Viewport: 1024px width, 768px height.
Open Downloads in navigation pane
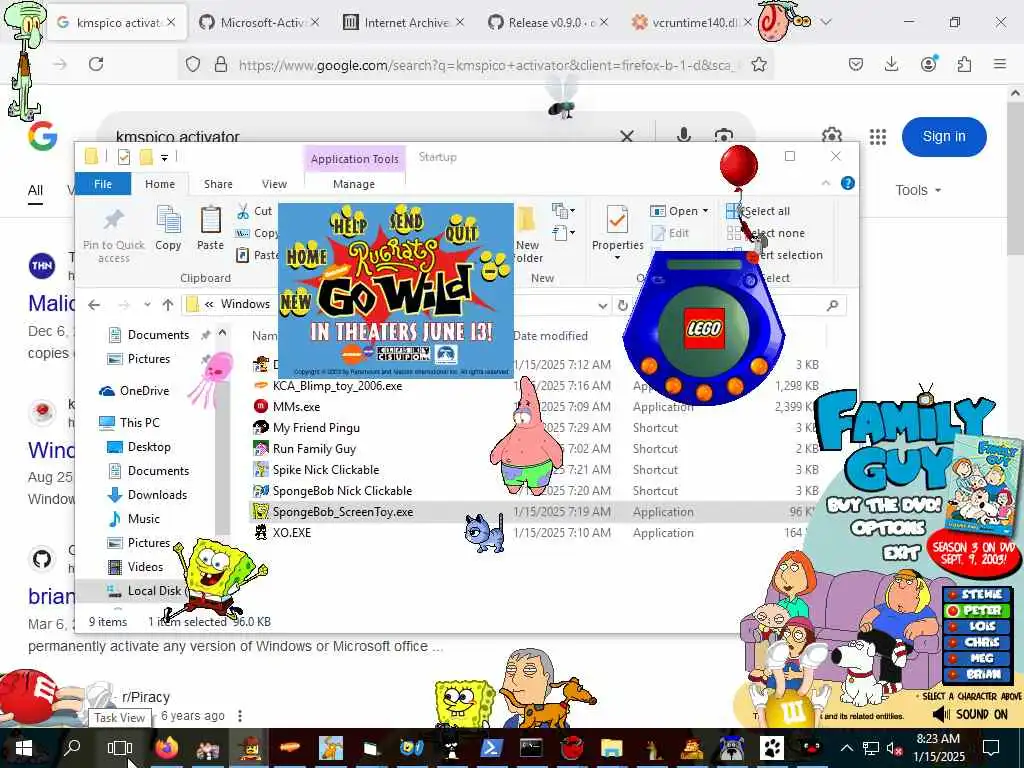tap(157, 494)
